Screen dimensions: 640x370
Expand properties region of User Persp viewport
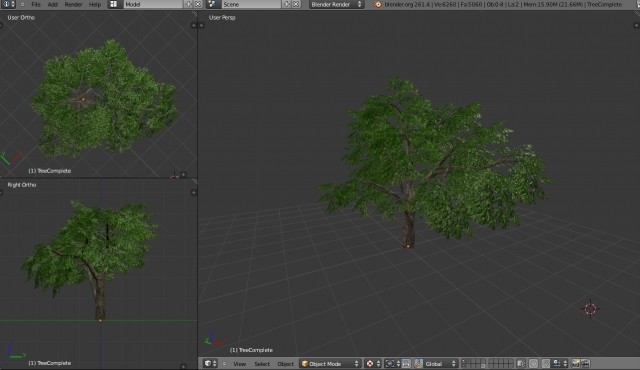(x=636, y=25)
